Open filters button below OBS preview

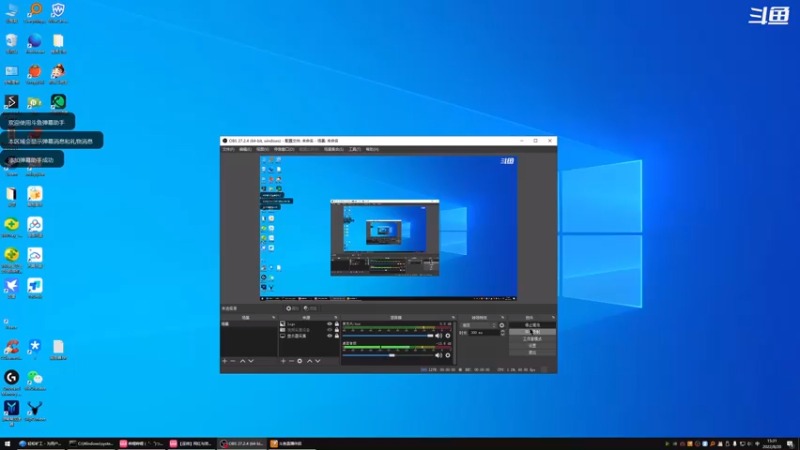(310, 308)
